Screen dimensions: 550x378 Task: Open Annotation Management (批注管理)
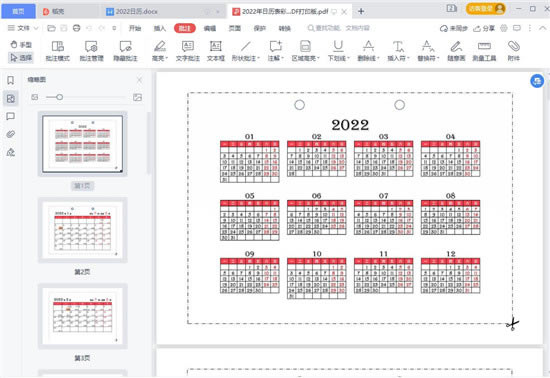(91, 51)
